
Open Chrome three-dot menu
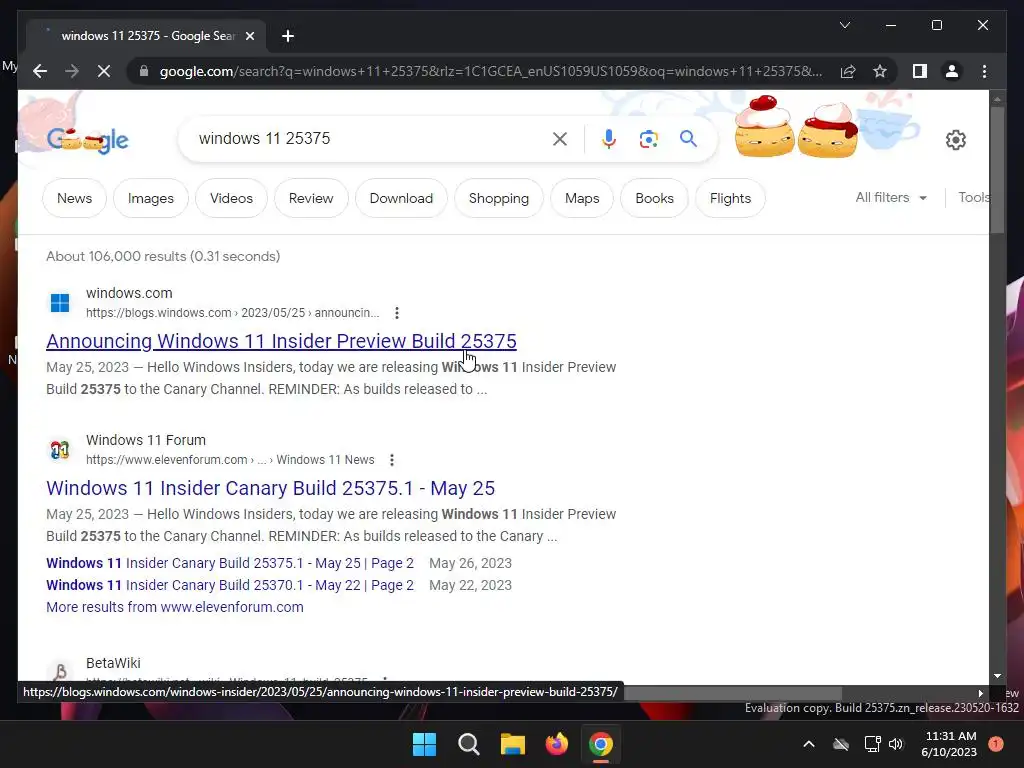pyautogui.click(x=984, y=71)
